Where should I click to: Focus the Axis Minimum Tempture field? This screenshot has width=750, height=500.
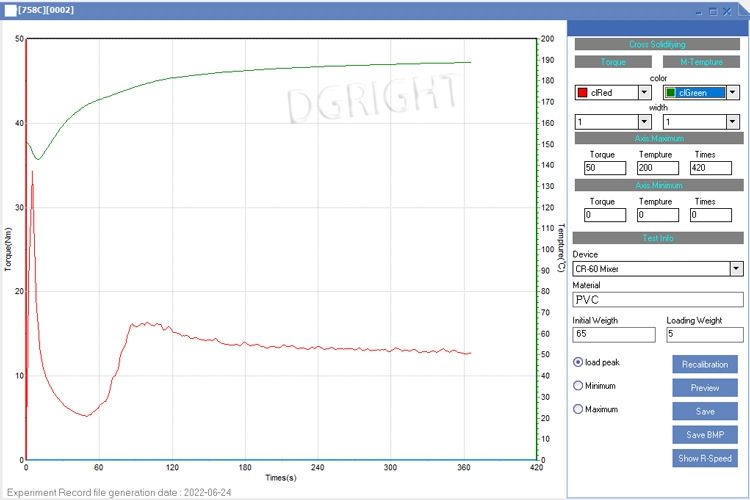click(658, 215)
